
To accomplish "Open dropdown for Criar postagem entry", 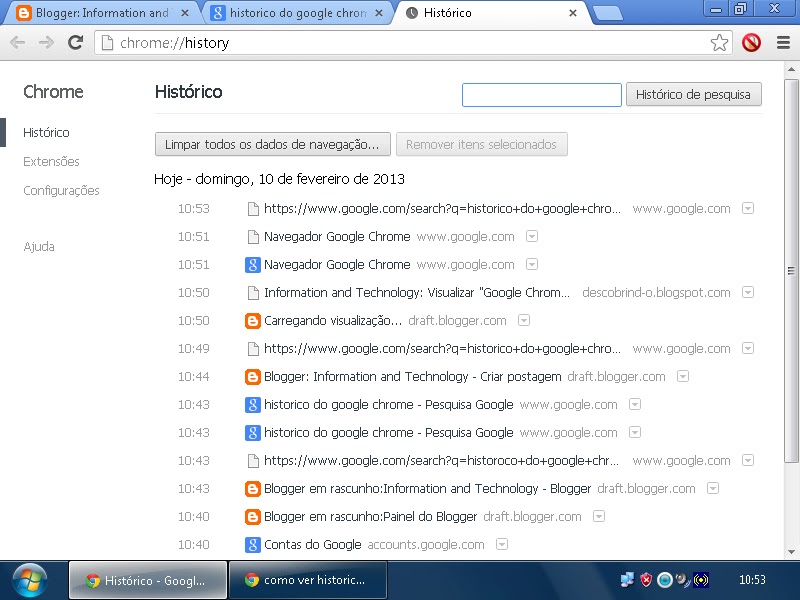I will click(x=683, y=376).
